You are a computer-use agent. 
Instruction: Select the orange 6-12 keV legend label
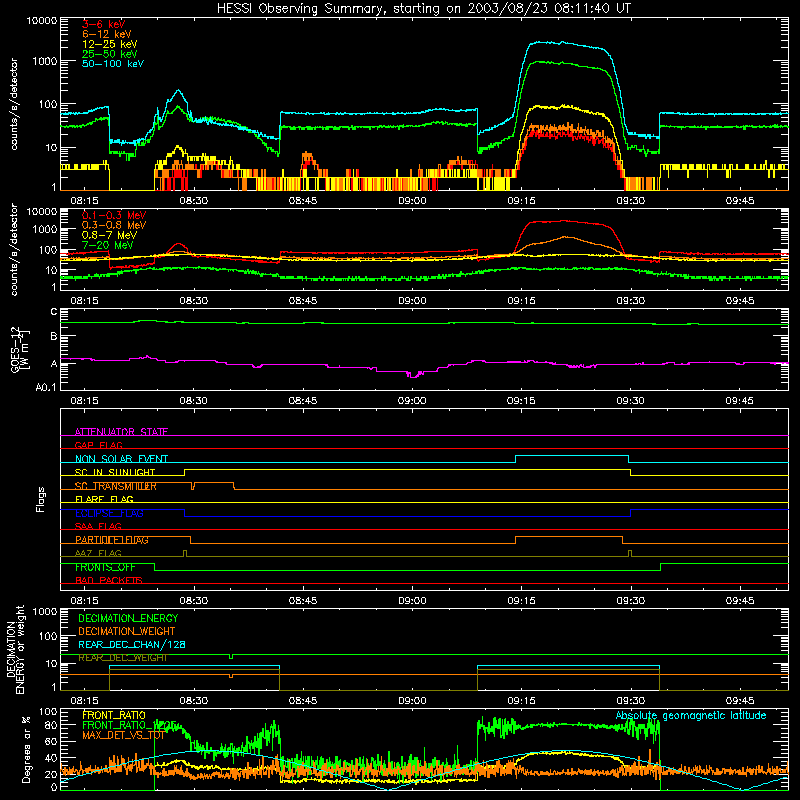click(x=107, y=34)
